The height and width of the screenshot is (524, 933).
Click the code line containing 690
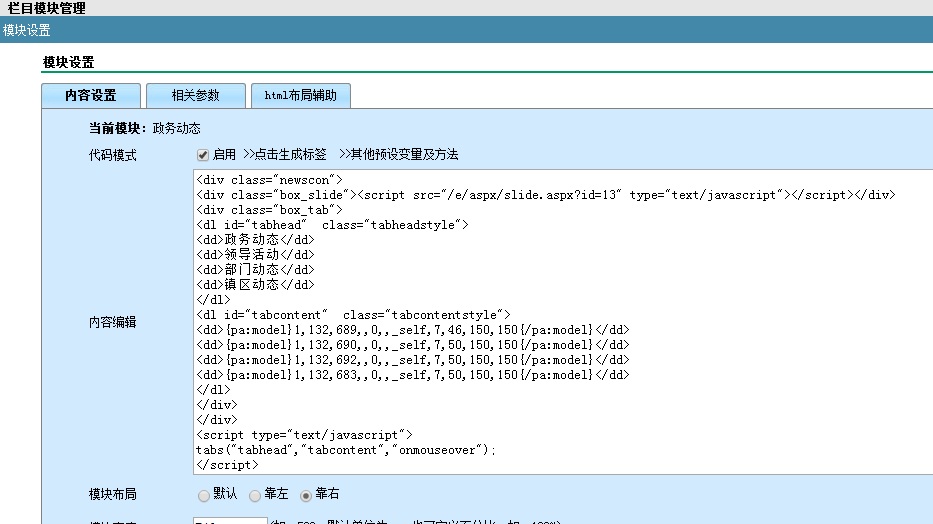[413, 344]
